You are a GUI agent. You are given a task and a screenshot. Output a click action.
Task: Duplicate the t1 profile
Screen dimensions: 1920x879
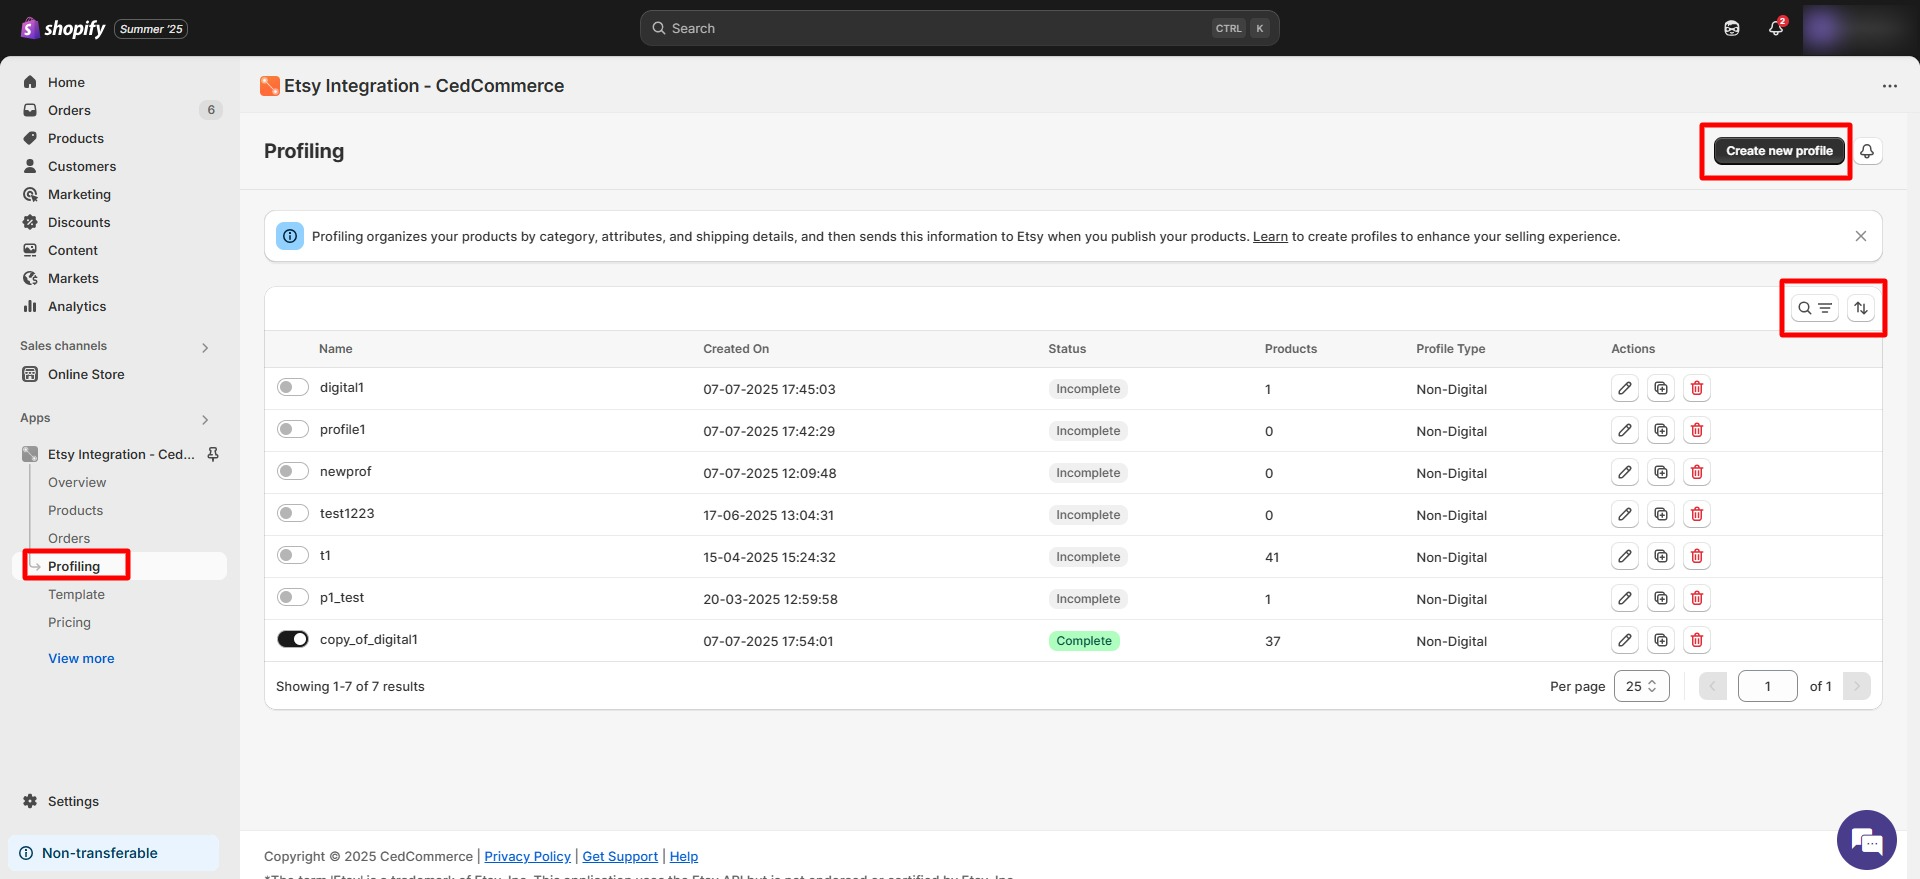(x=1661, y=556)
